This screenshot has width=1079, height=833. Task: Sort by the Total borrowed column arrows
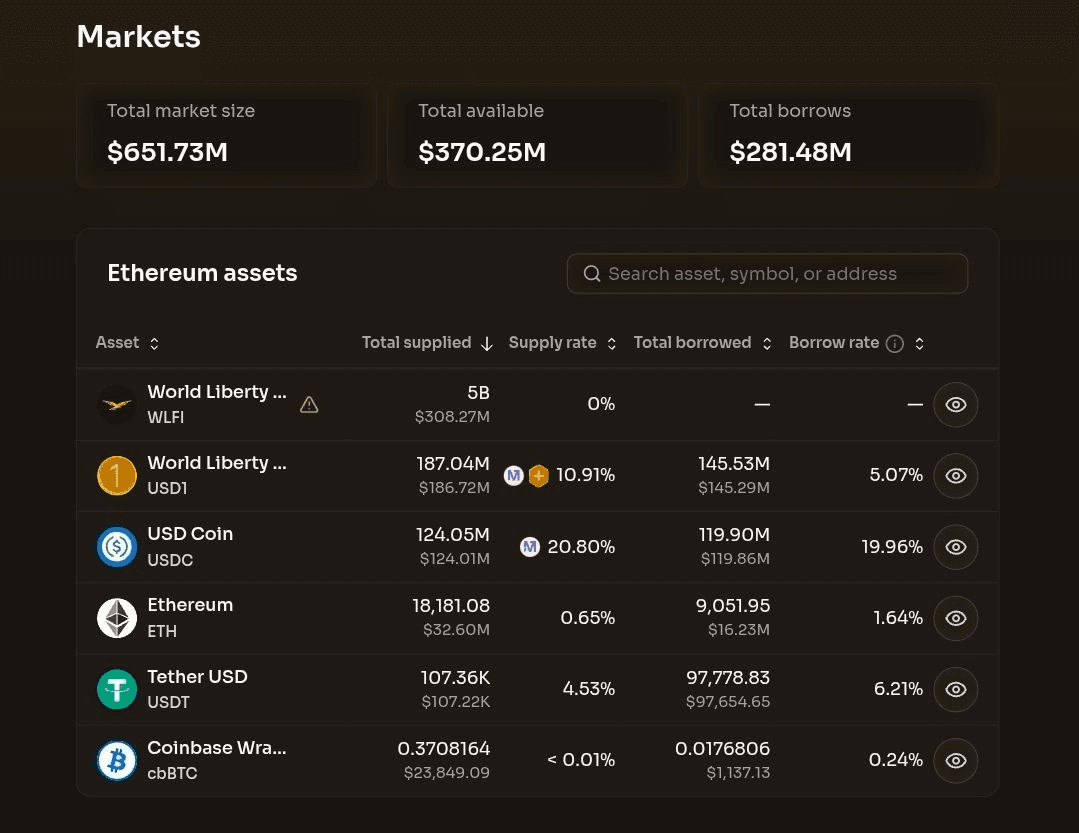click(767, 343)
